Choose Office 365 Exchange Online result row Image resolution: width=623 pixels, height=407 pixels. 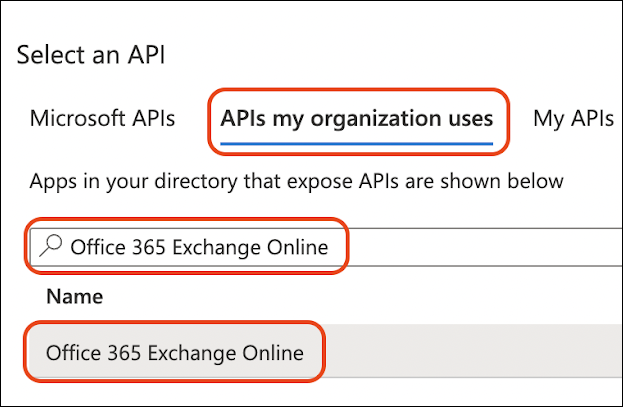175,352
